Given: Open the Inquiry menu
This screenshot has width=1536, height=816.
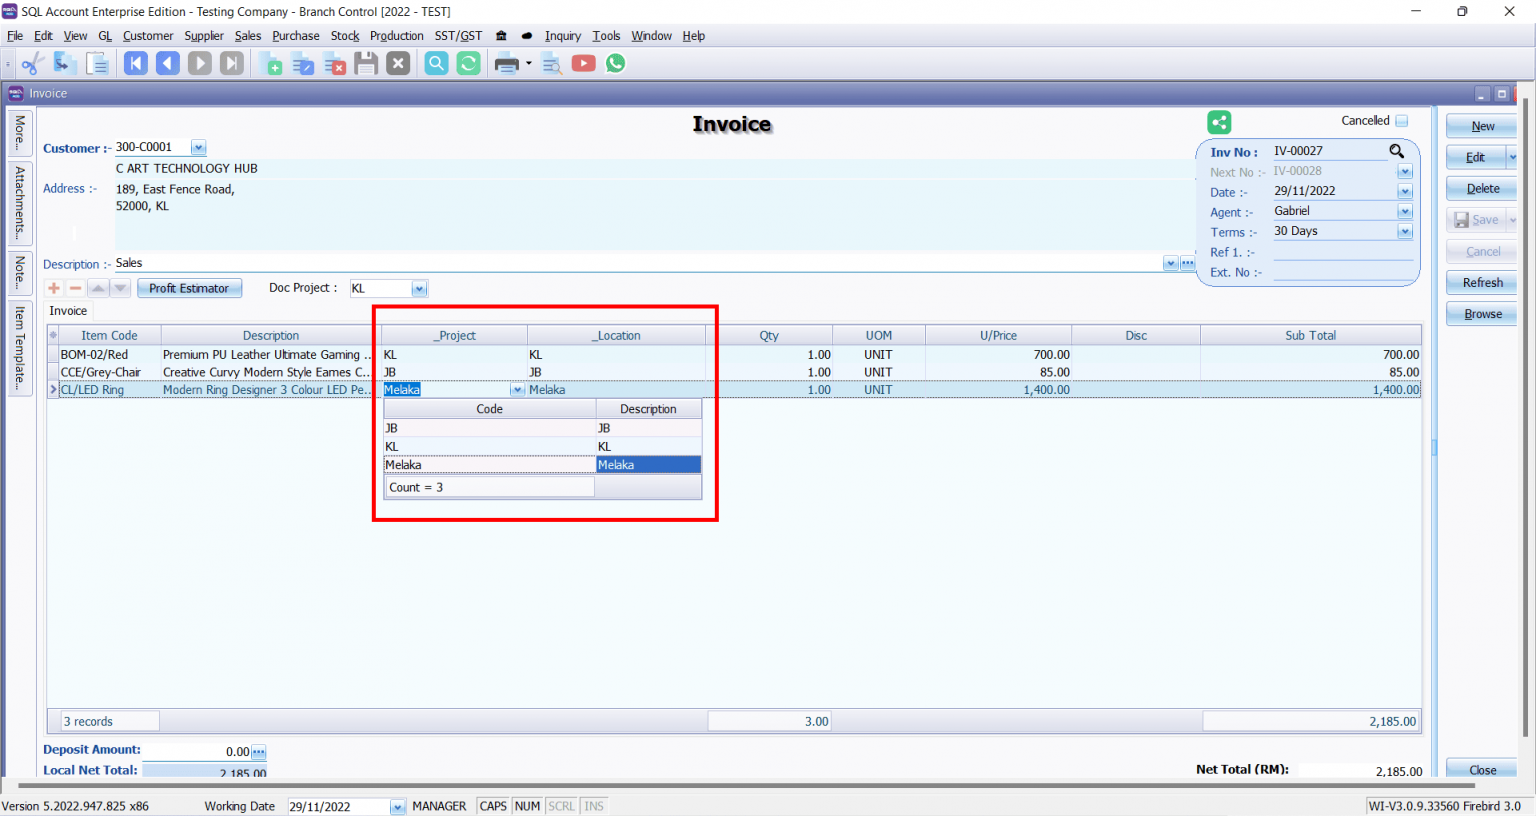Looking at the screenshot, I should (563, 35).
